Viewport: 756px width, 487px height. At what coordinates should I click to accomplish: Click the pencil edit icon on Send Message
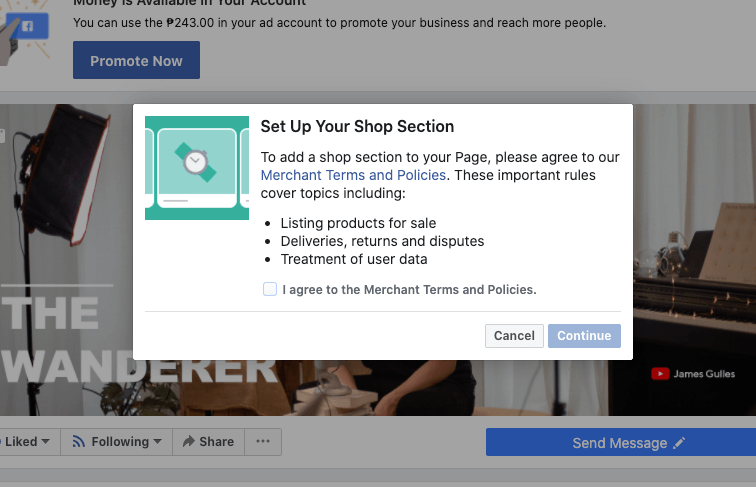pyautogui.click(x=680, y=443)
